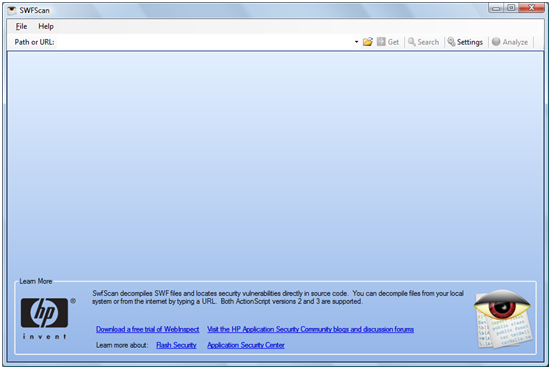The image size is (551, 369).
Task: Close the SWFScan window
Action: click(x=531, y=8)
